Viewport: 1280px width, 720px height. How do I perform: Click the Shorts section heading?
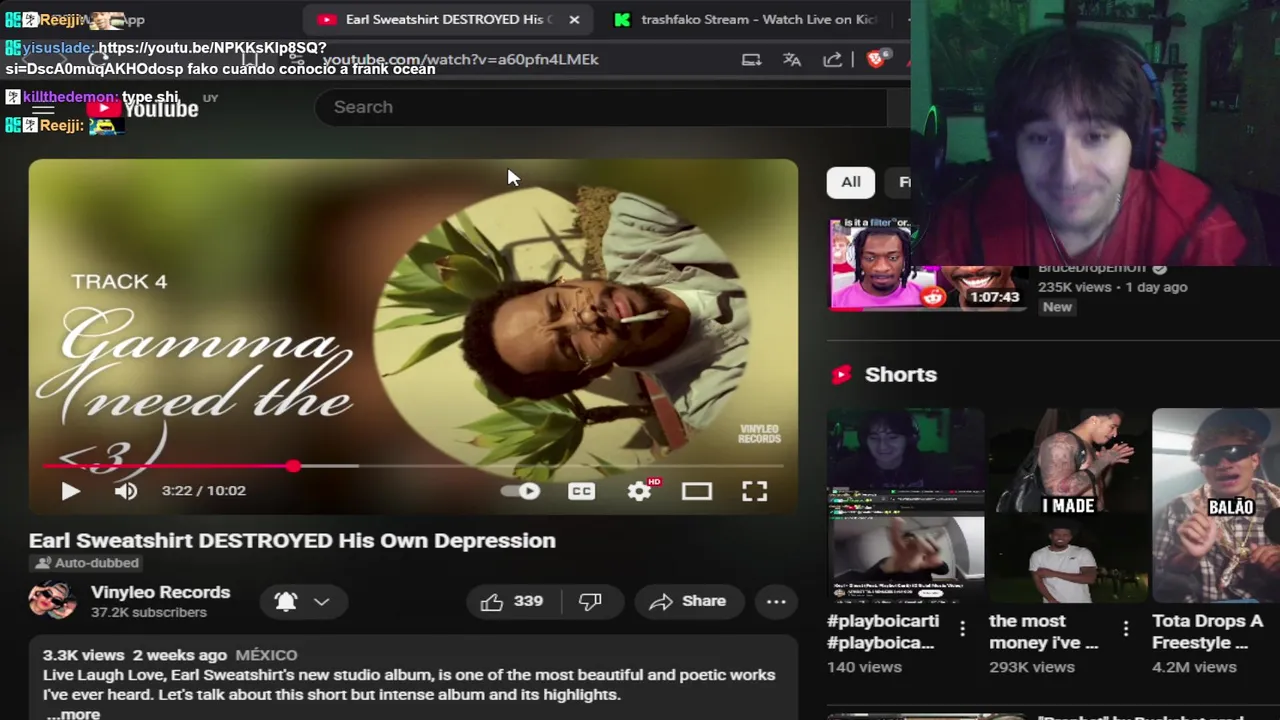click(901, 374)
